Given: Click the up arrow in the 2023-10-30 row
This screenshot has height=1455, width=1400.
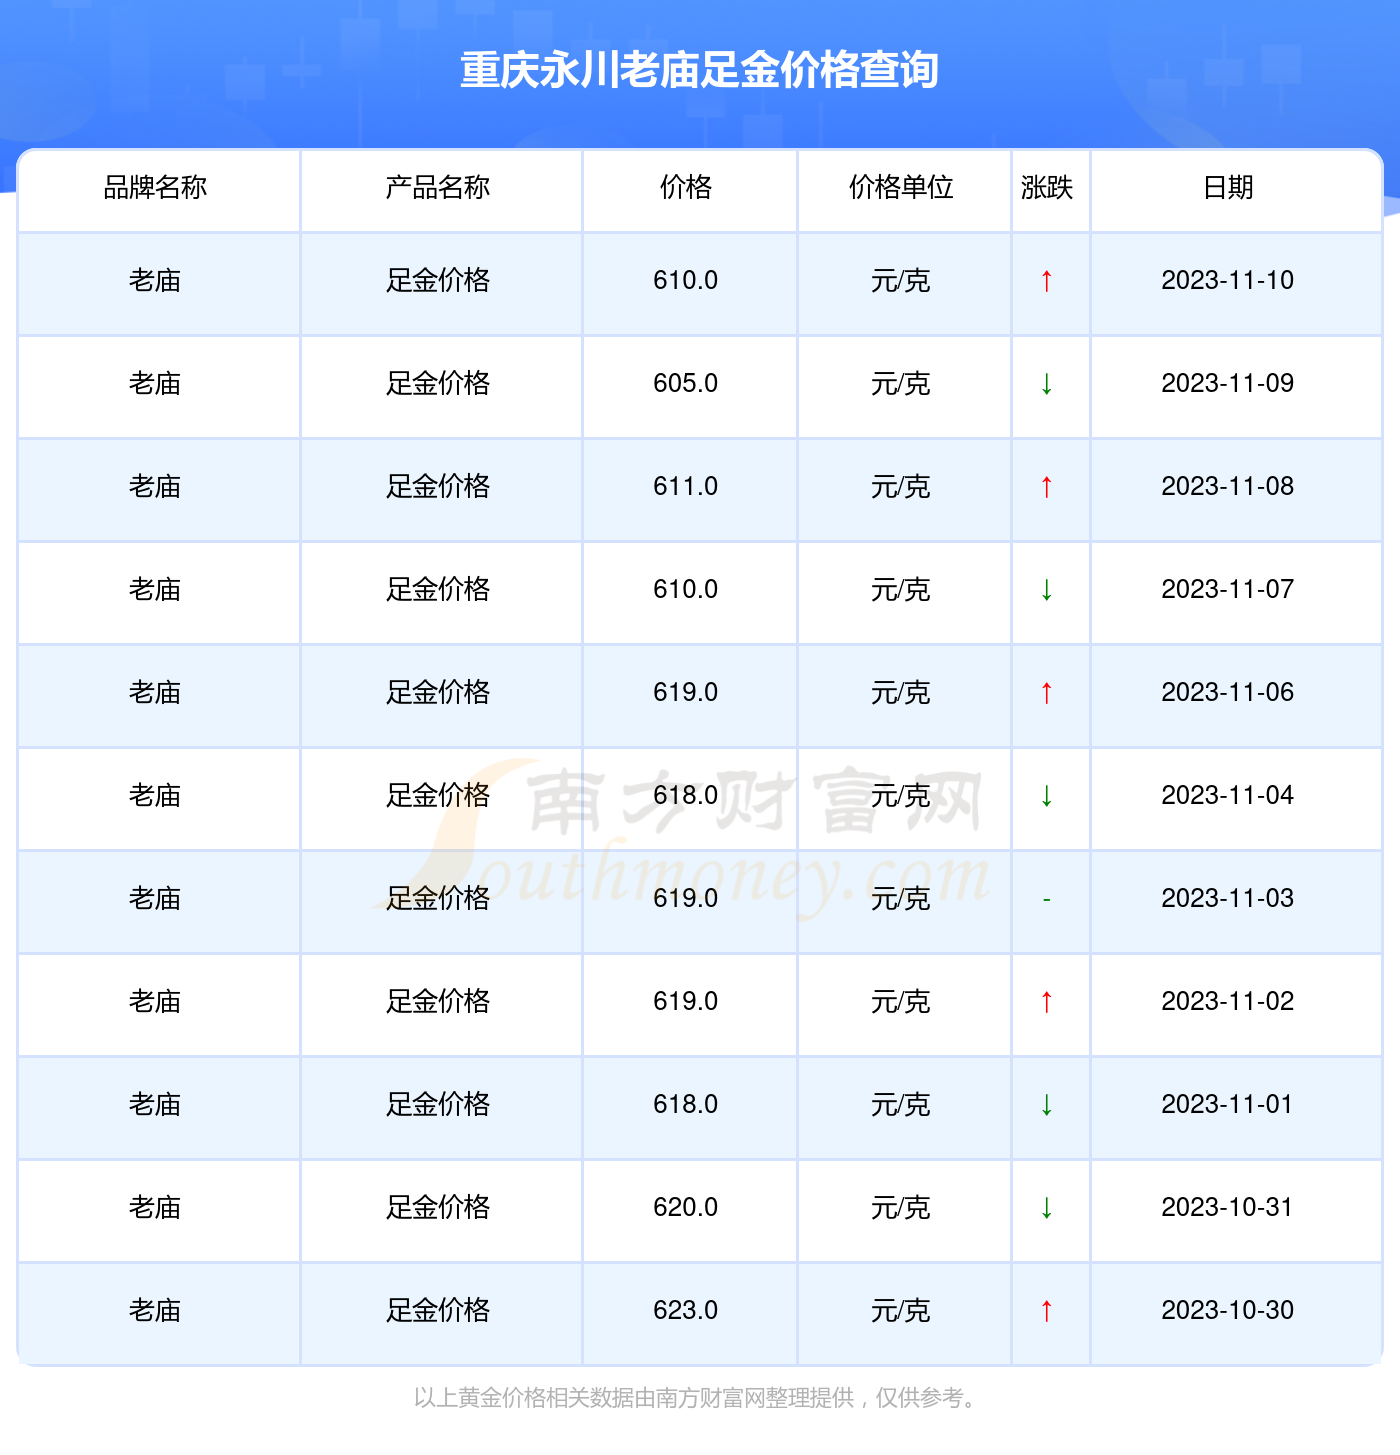Looking at the screenshot, I should [x=1046, y=1311].
